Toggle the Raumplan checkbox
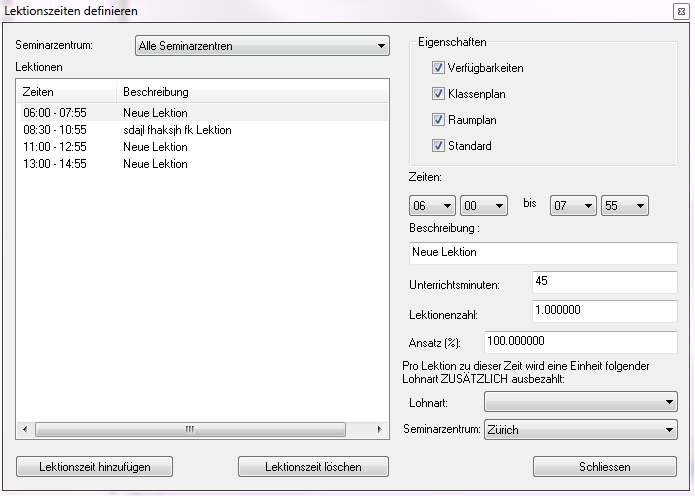This screenshot has height=496, width=695. 438,120
